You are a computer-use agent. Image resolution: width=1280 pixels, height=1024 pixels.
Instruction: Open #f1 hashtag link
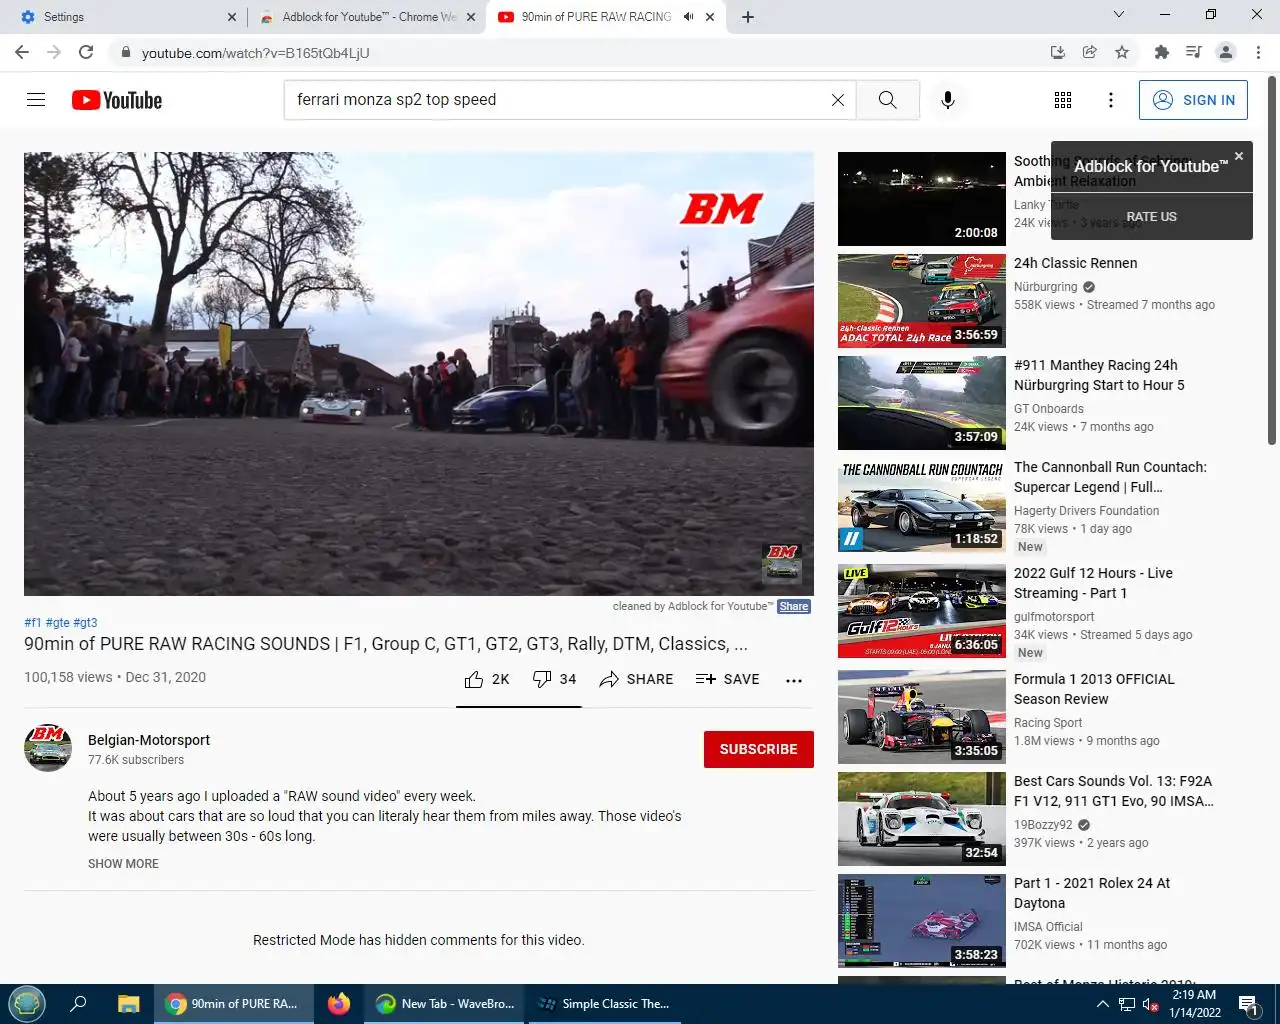[33, 622]
